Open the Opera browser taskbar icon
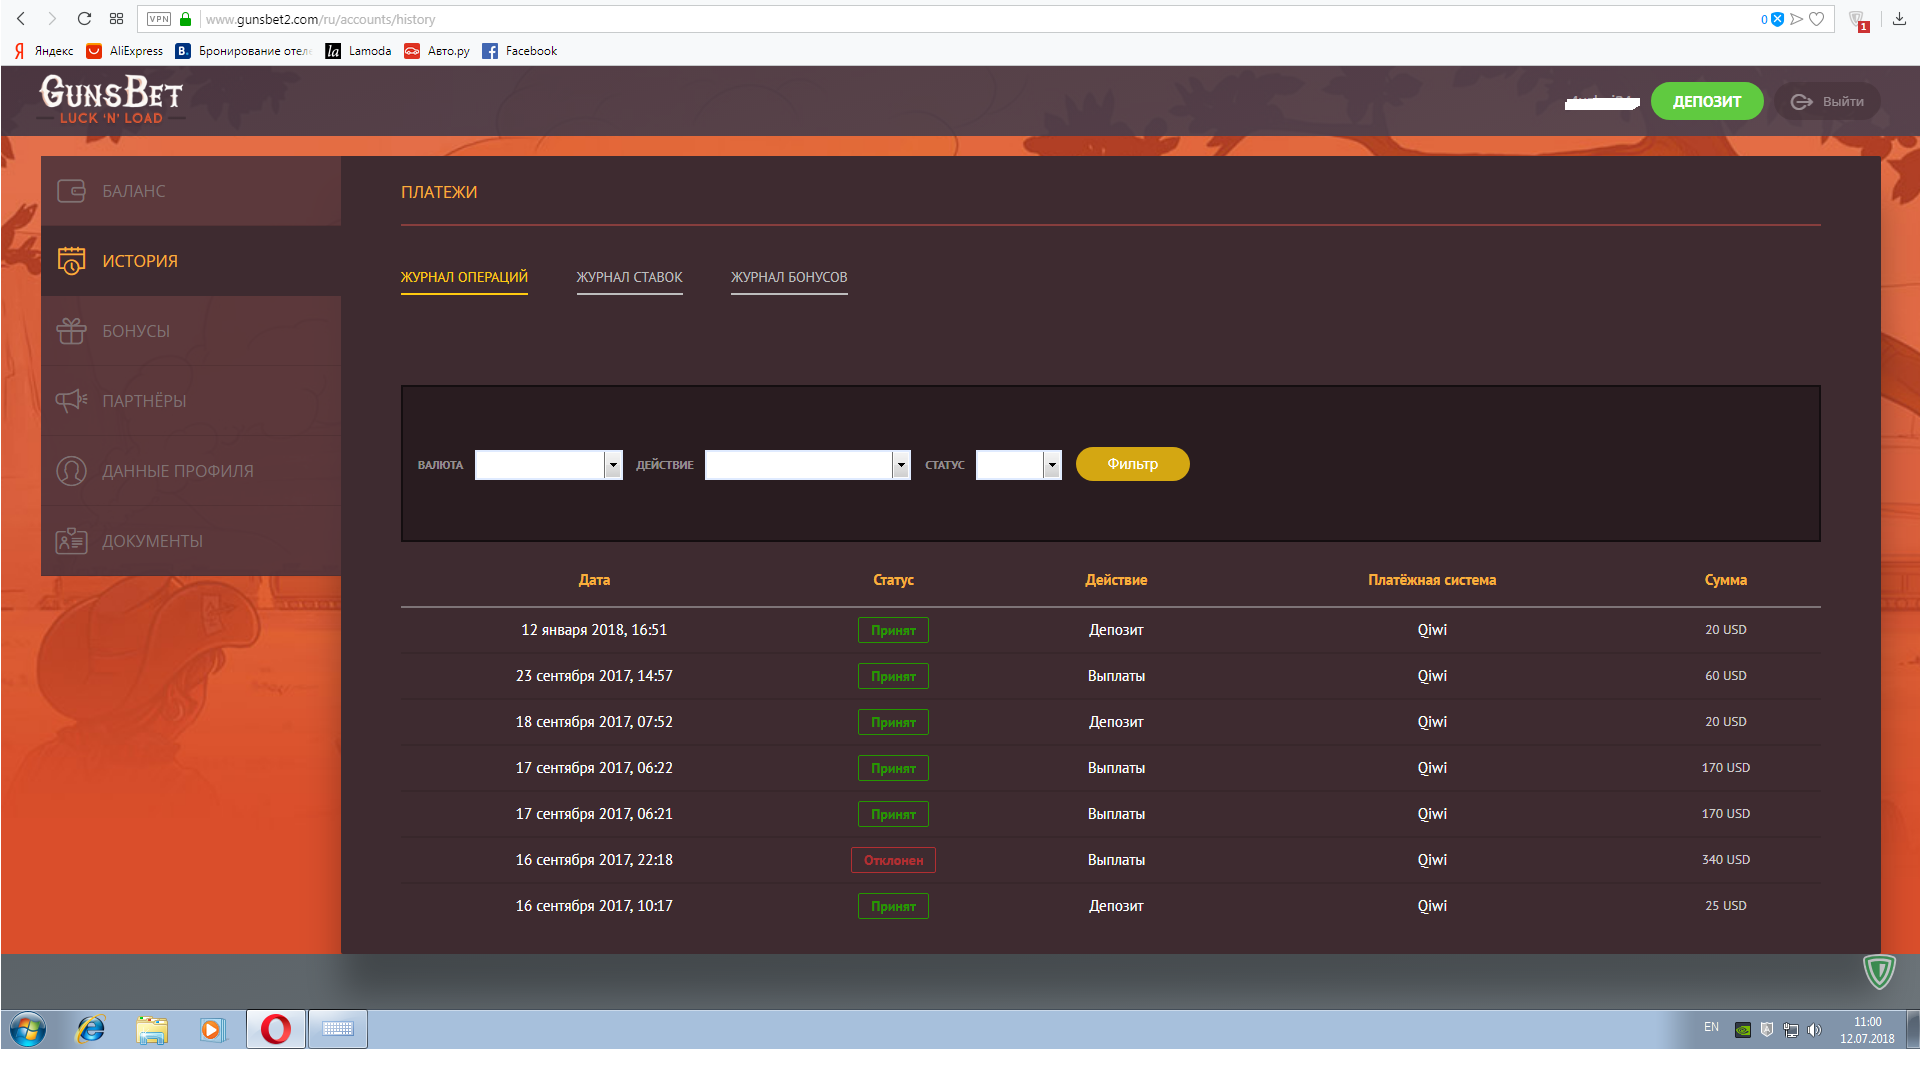 coord(276,1029)
